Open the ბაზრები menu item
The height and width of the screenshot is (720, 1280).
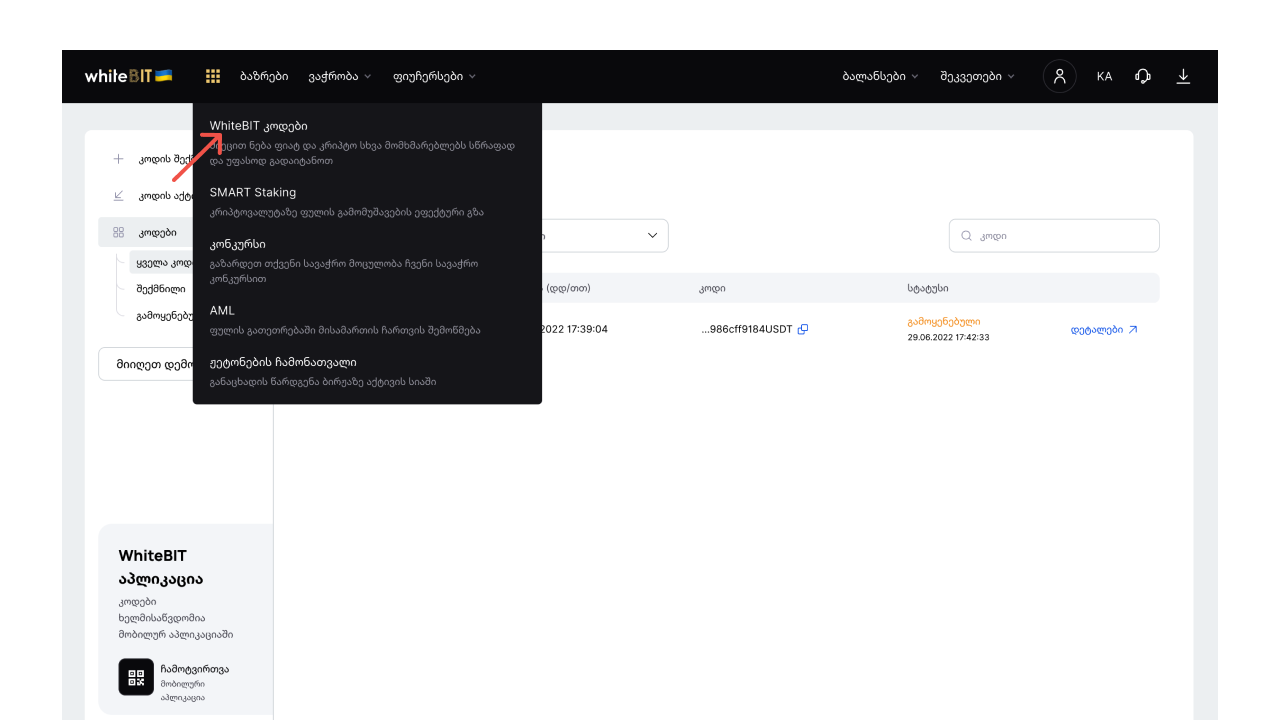click(x=264, y=76)
